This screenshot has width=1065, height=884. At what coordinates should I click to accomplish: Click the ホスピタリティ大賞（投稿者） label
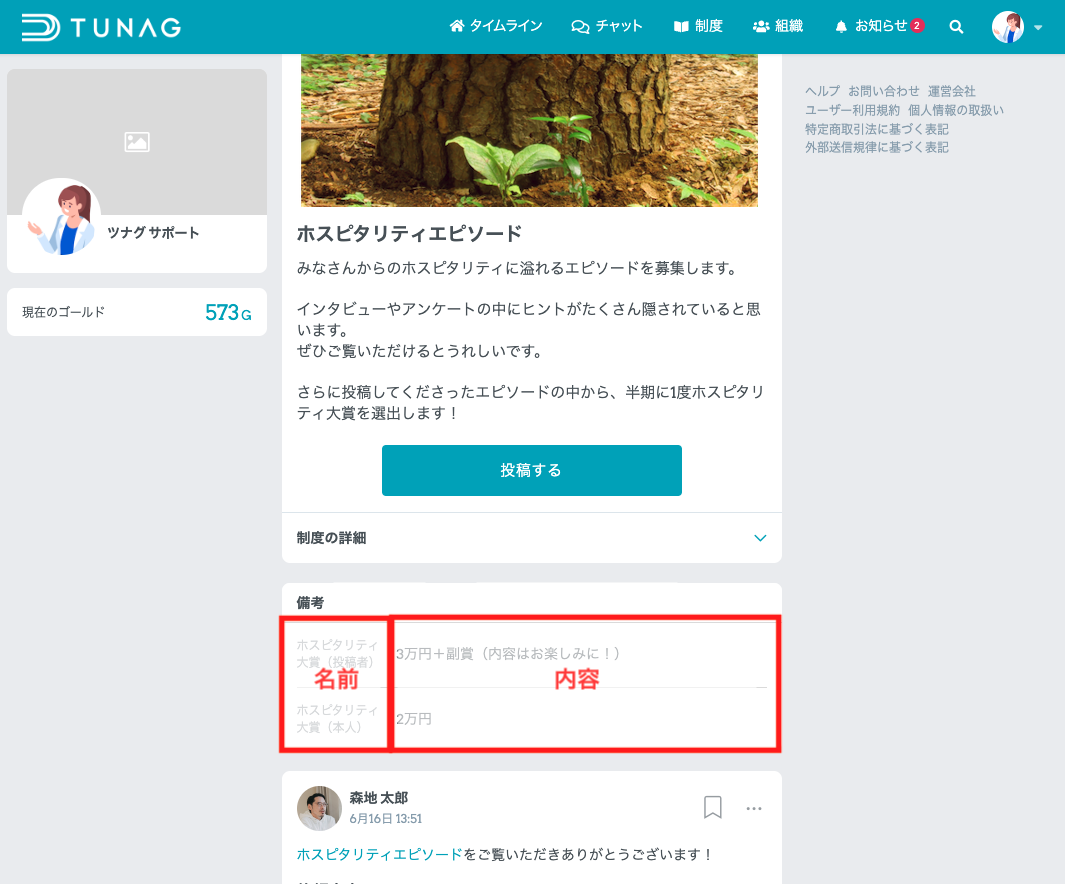pyautogui.click(x=338, y=653)
